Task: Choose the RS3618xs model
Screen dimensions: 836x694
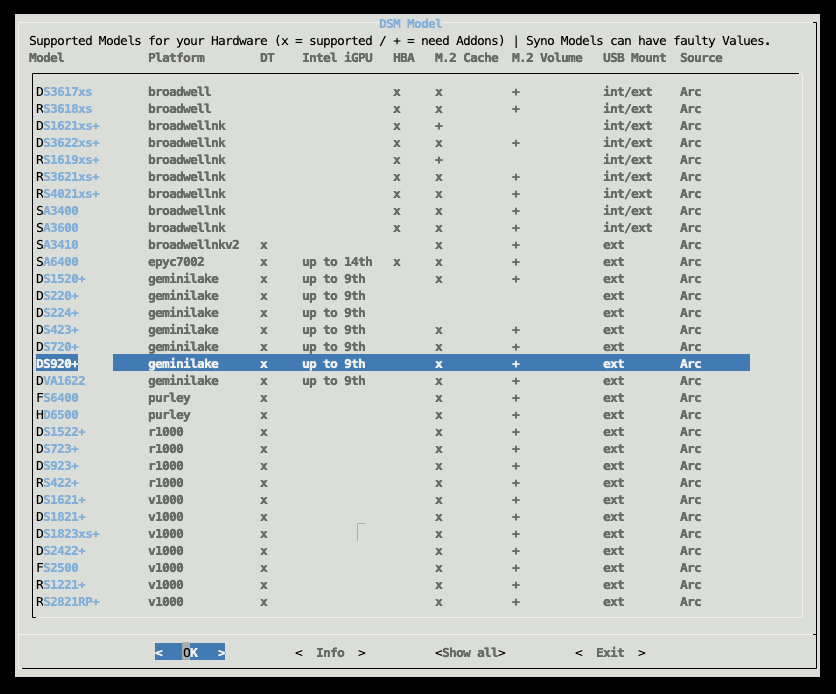Action: coord(64,109)
